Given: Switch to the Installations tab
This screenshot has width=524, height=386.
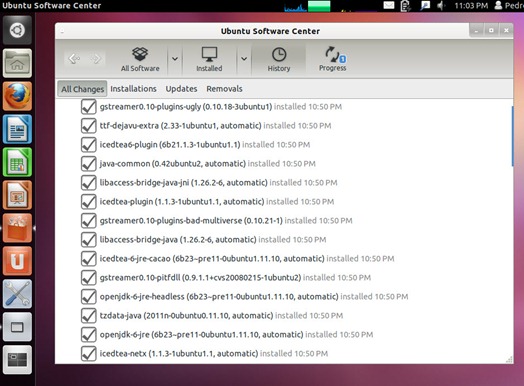Looking at the screenshot, I should [133, 89].
